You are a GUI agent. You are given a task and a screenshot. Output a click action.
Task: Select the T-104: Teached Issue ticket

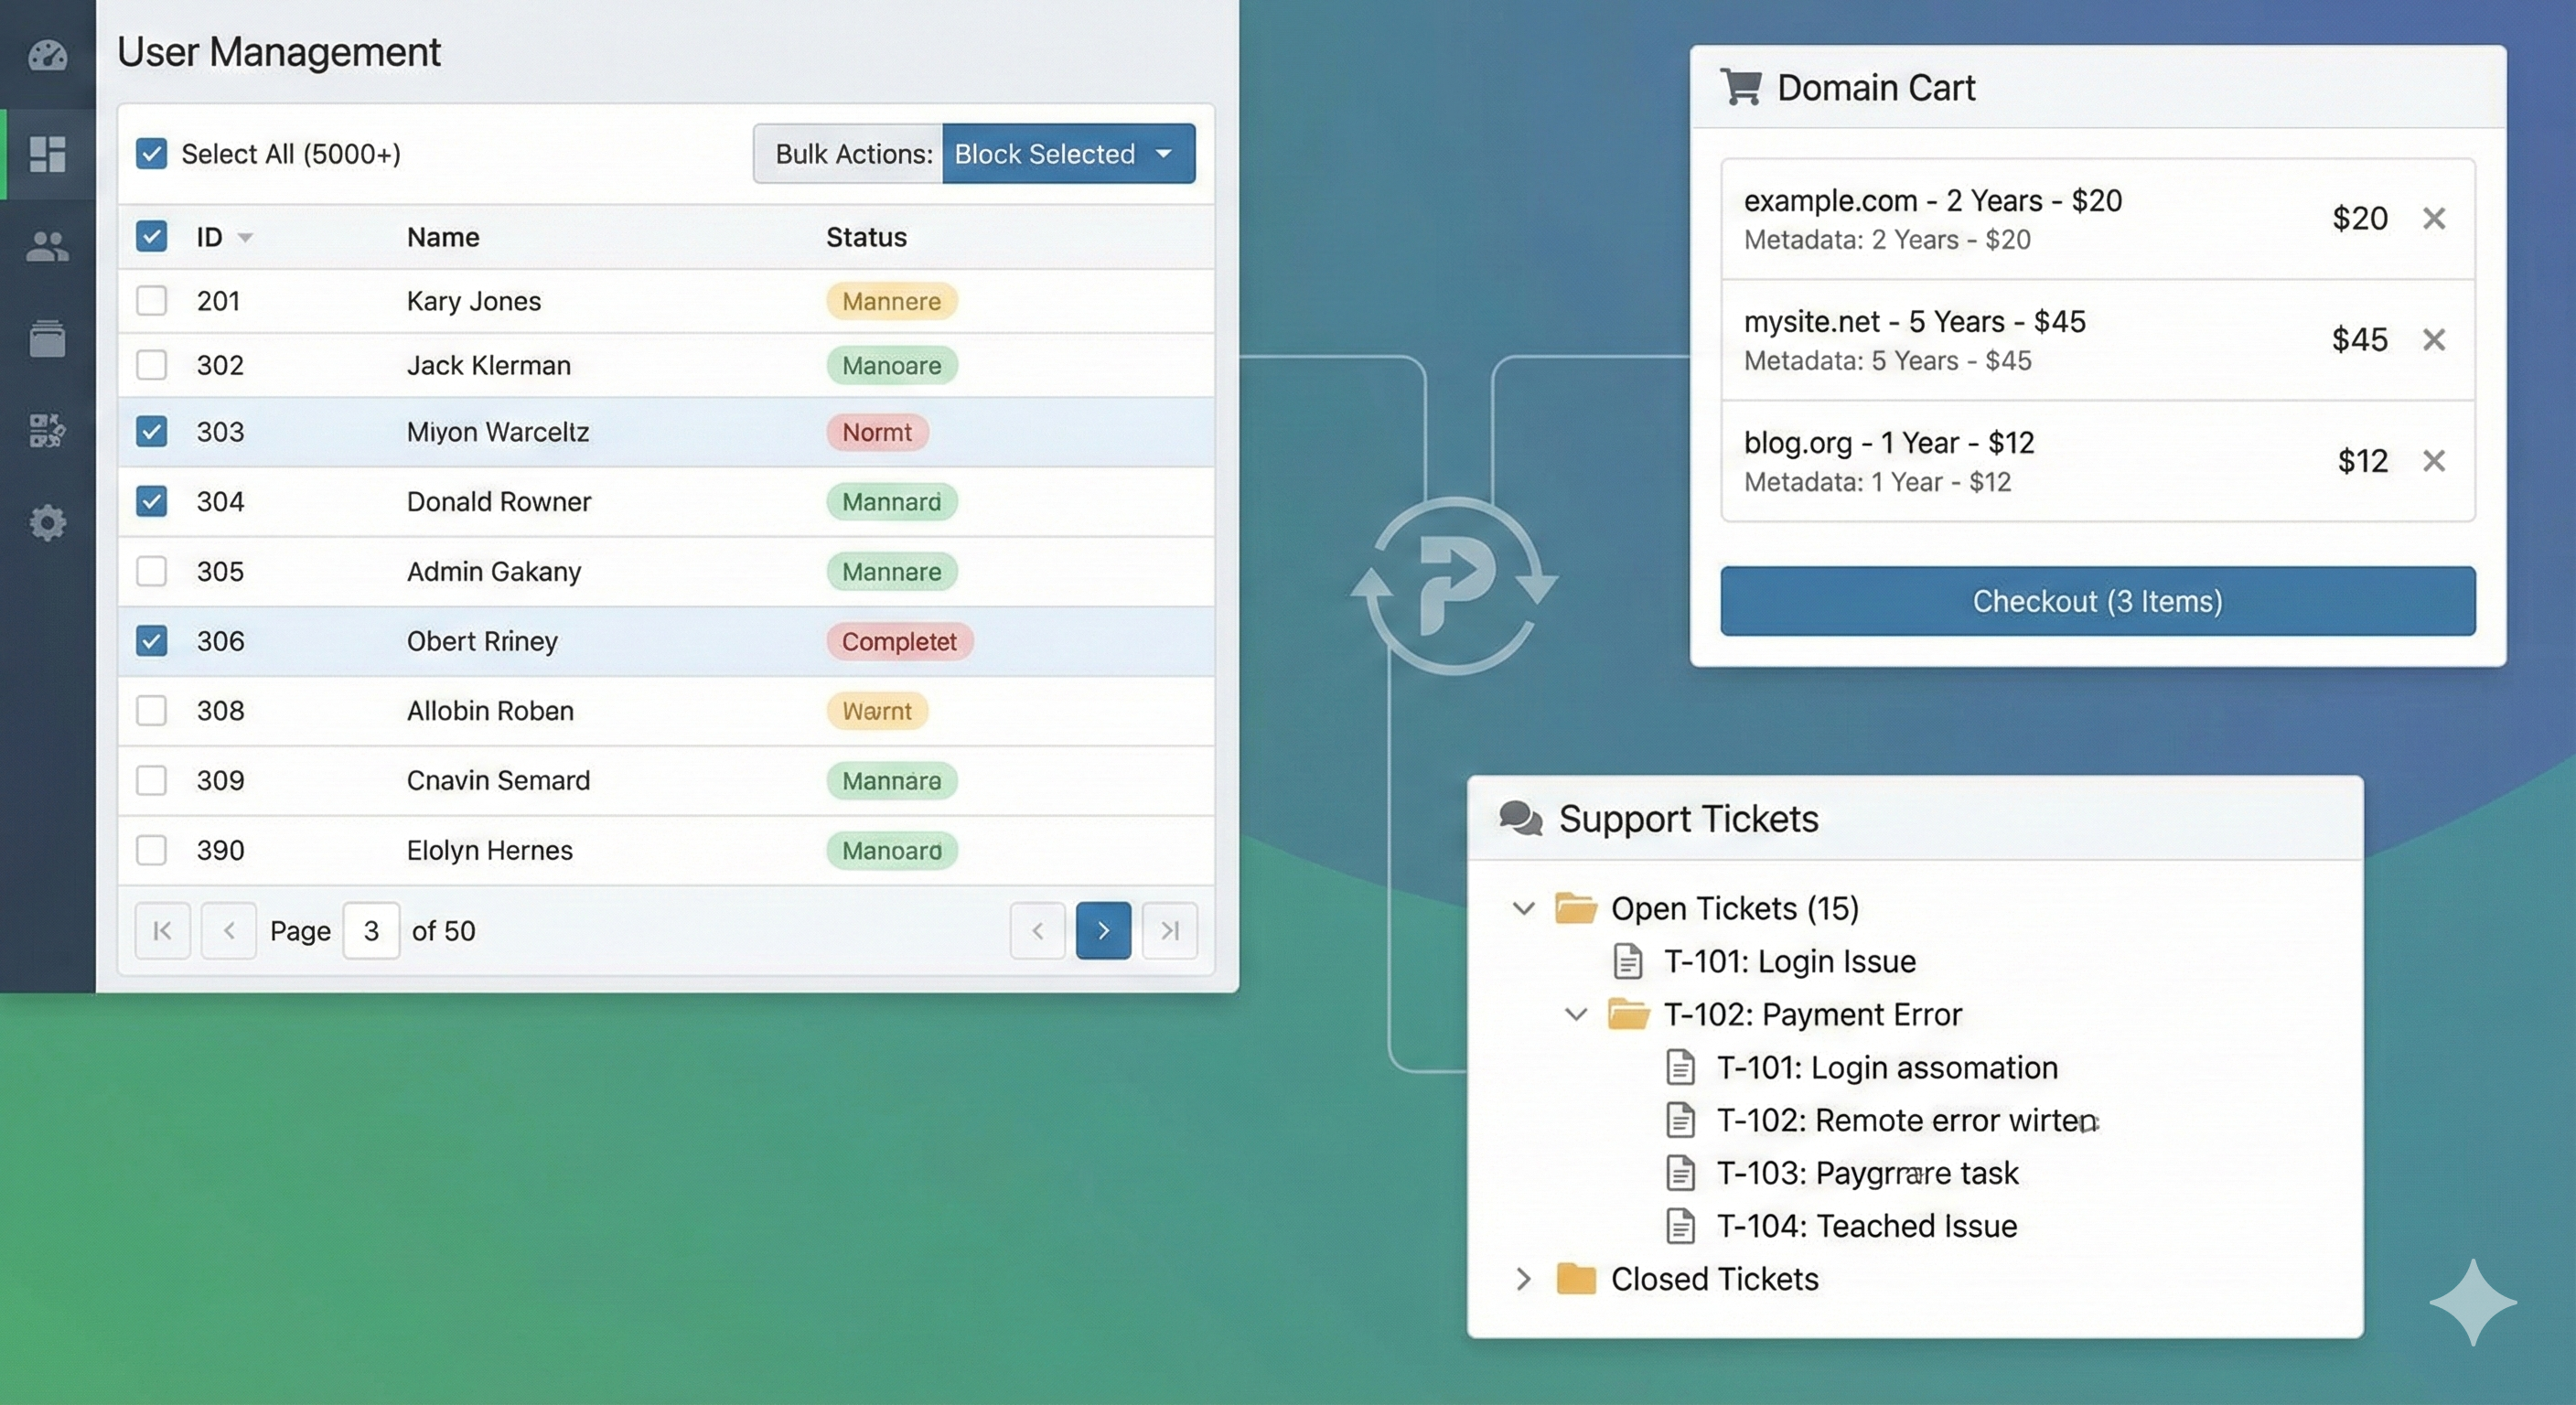(1865, 1226)
